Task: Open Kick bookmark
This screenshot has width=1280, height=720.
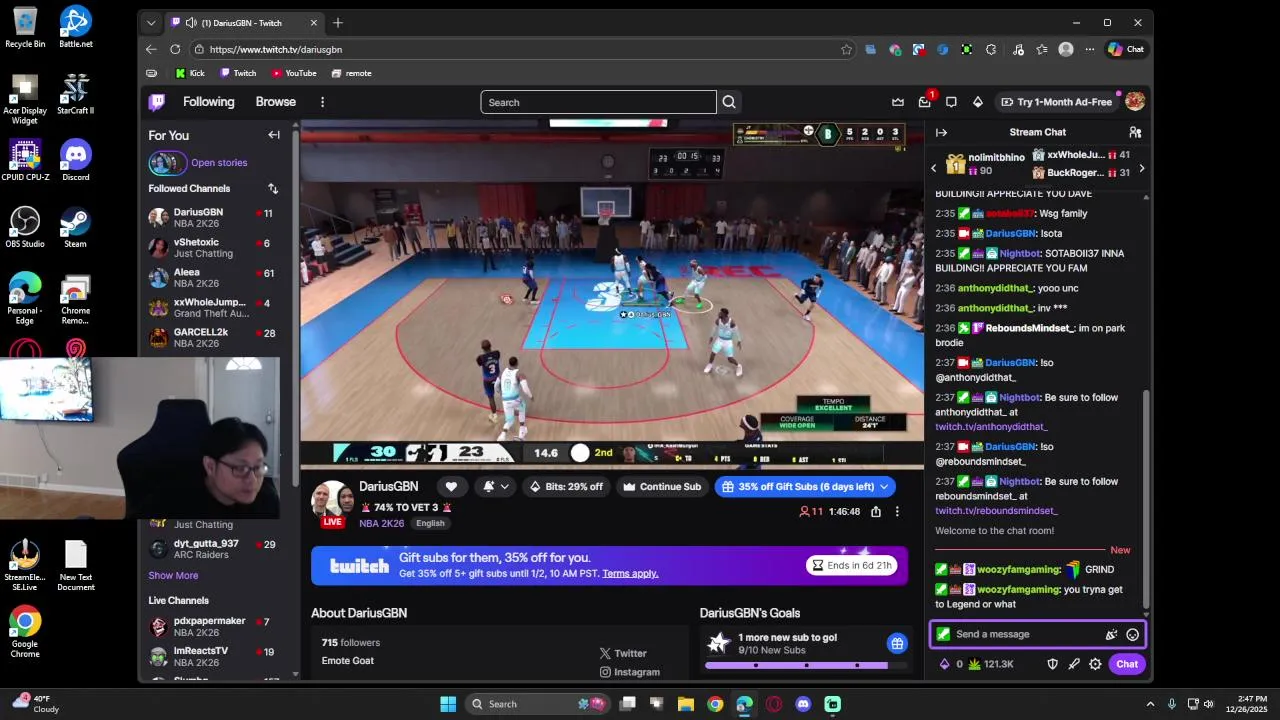Action: (x=190, y=73)
